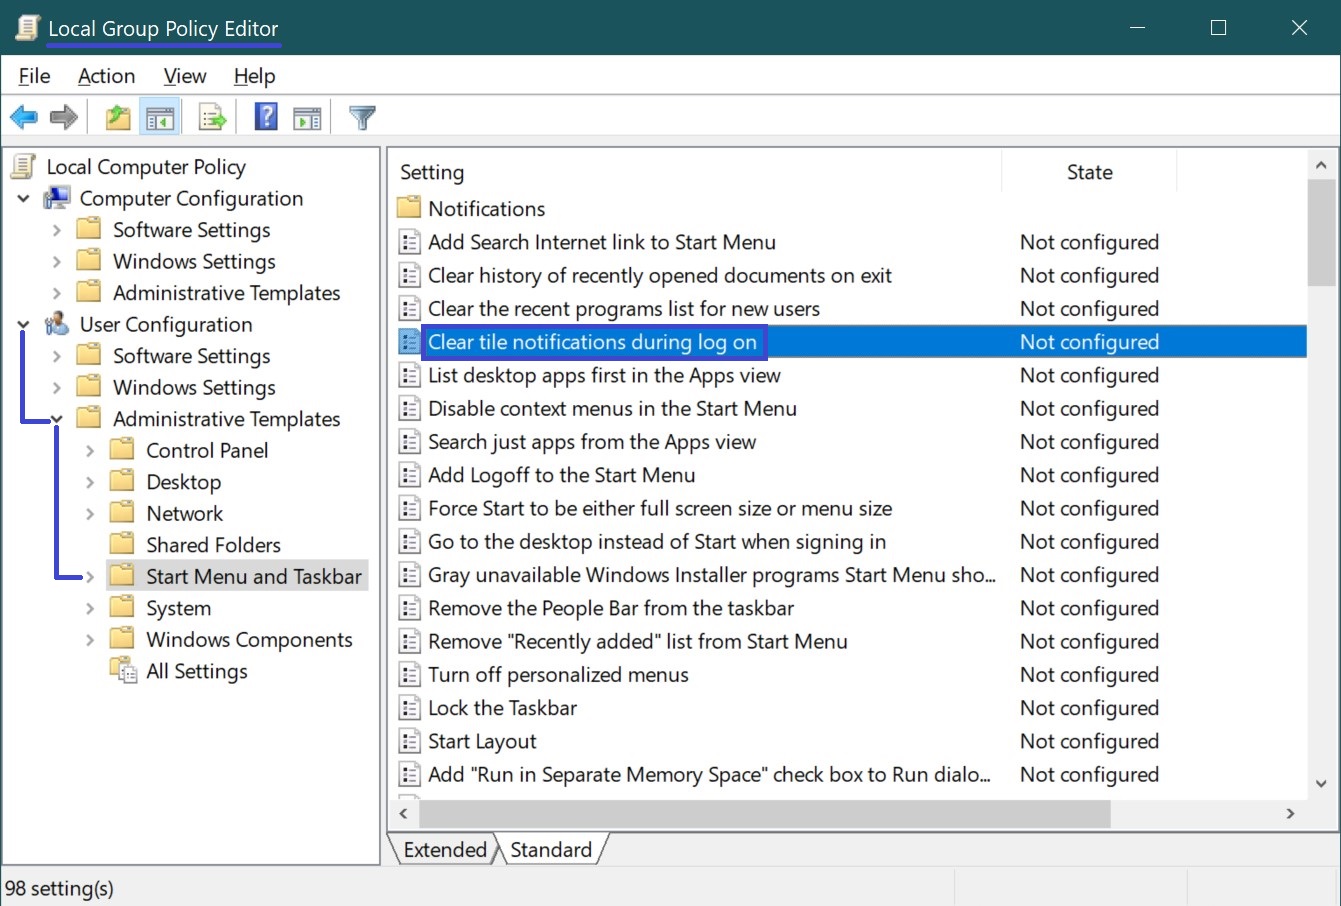Click the horizontal scrollbar left arrow

point(403,814)
